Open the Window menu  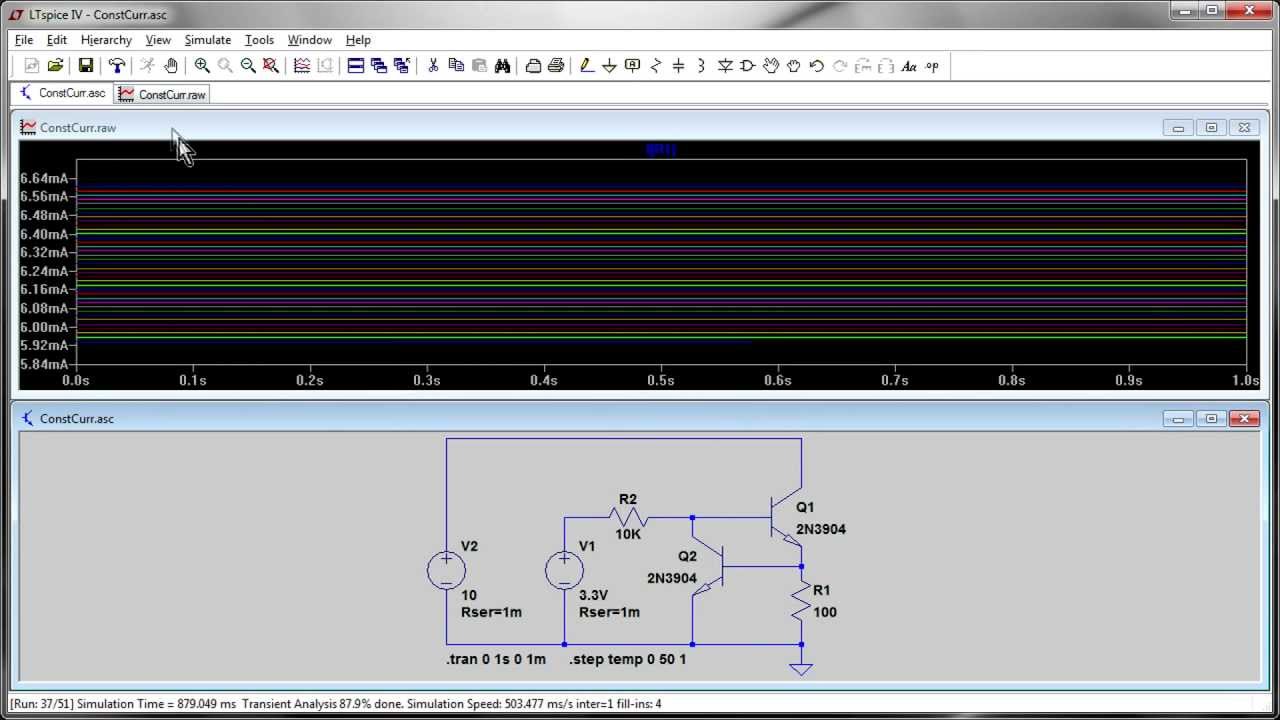click(x=310, y=40)
